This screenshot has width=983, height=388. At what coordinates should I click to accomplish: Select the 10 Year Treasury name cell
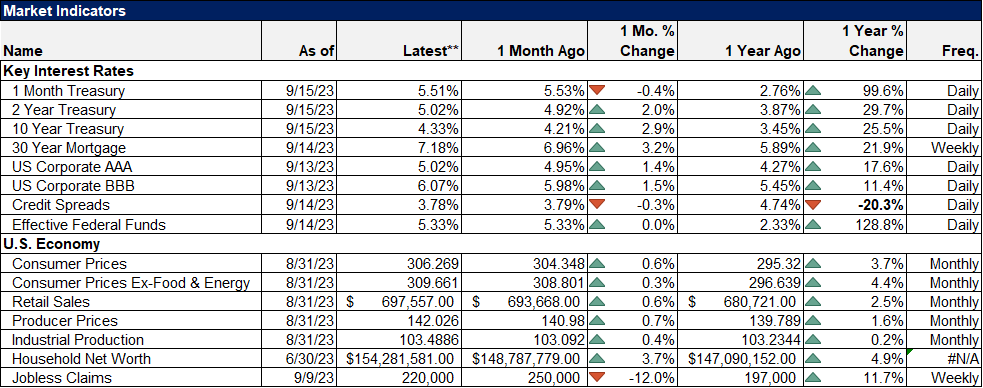130,128
